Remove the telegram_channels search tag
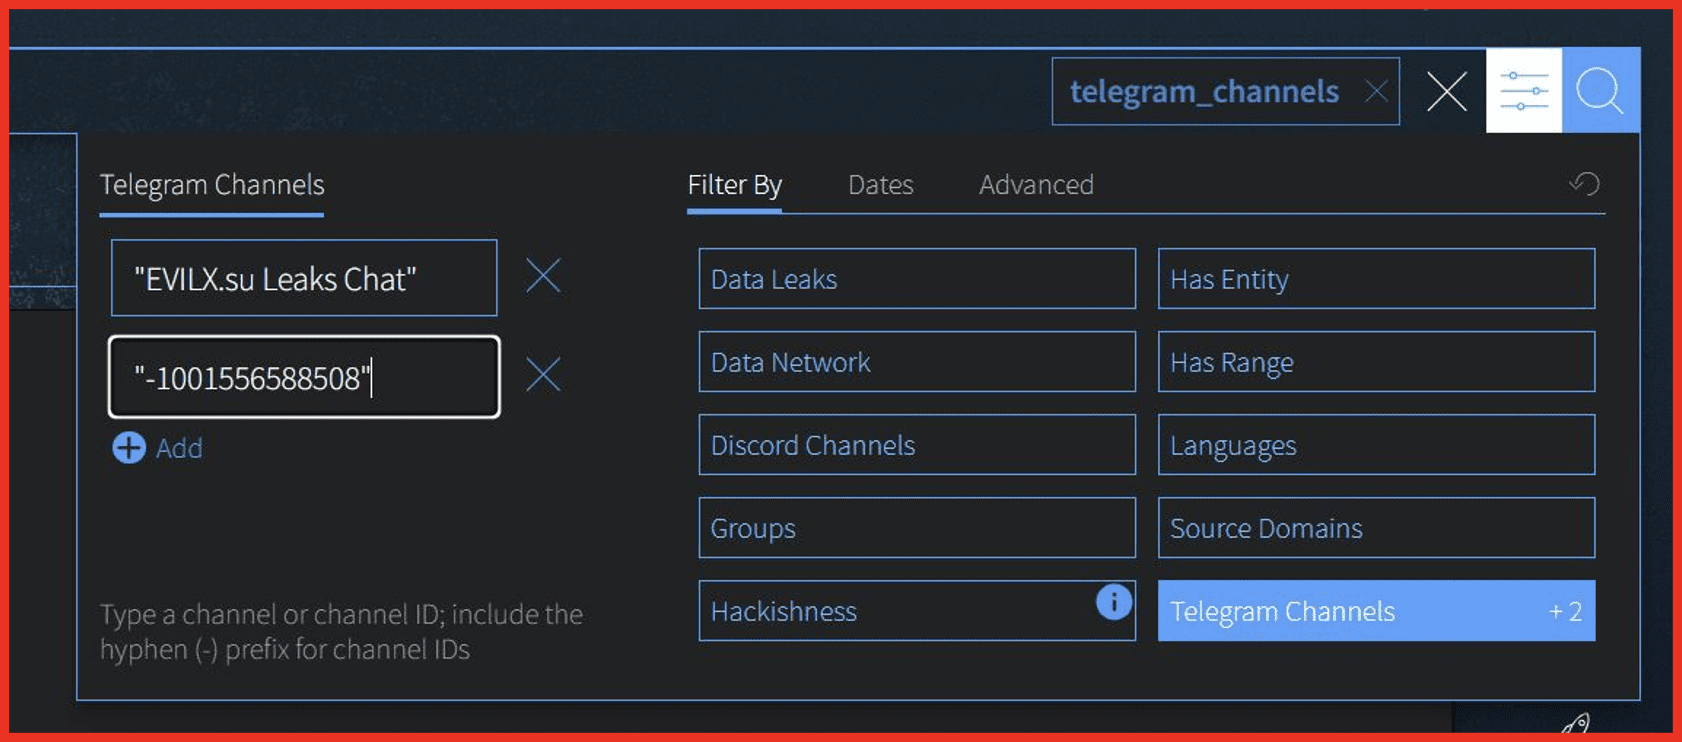This screenshot has width=1682, height=742. coord(1377,91)
